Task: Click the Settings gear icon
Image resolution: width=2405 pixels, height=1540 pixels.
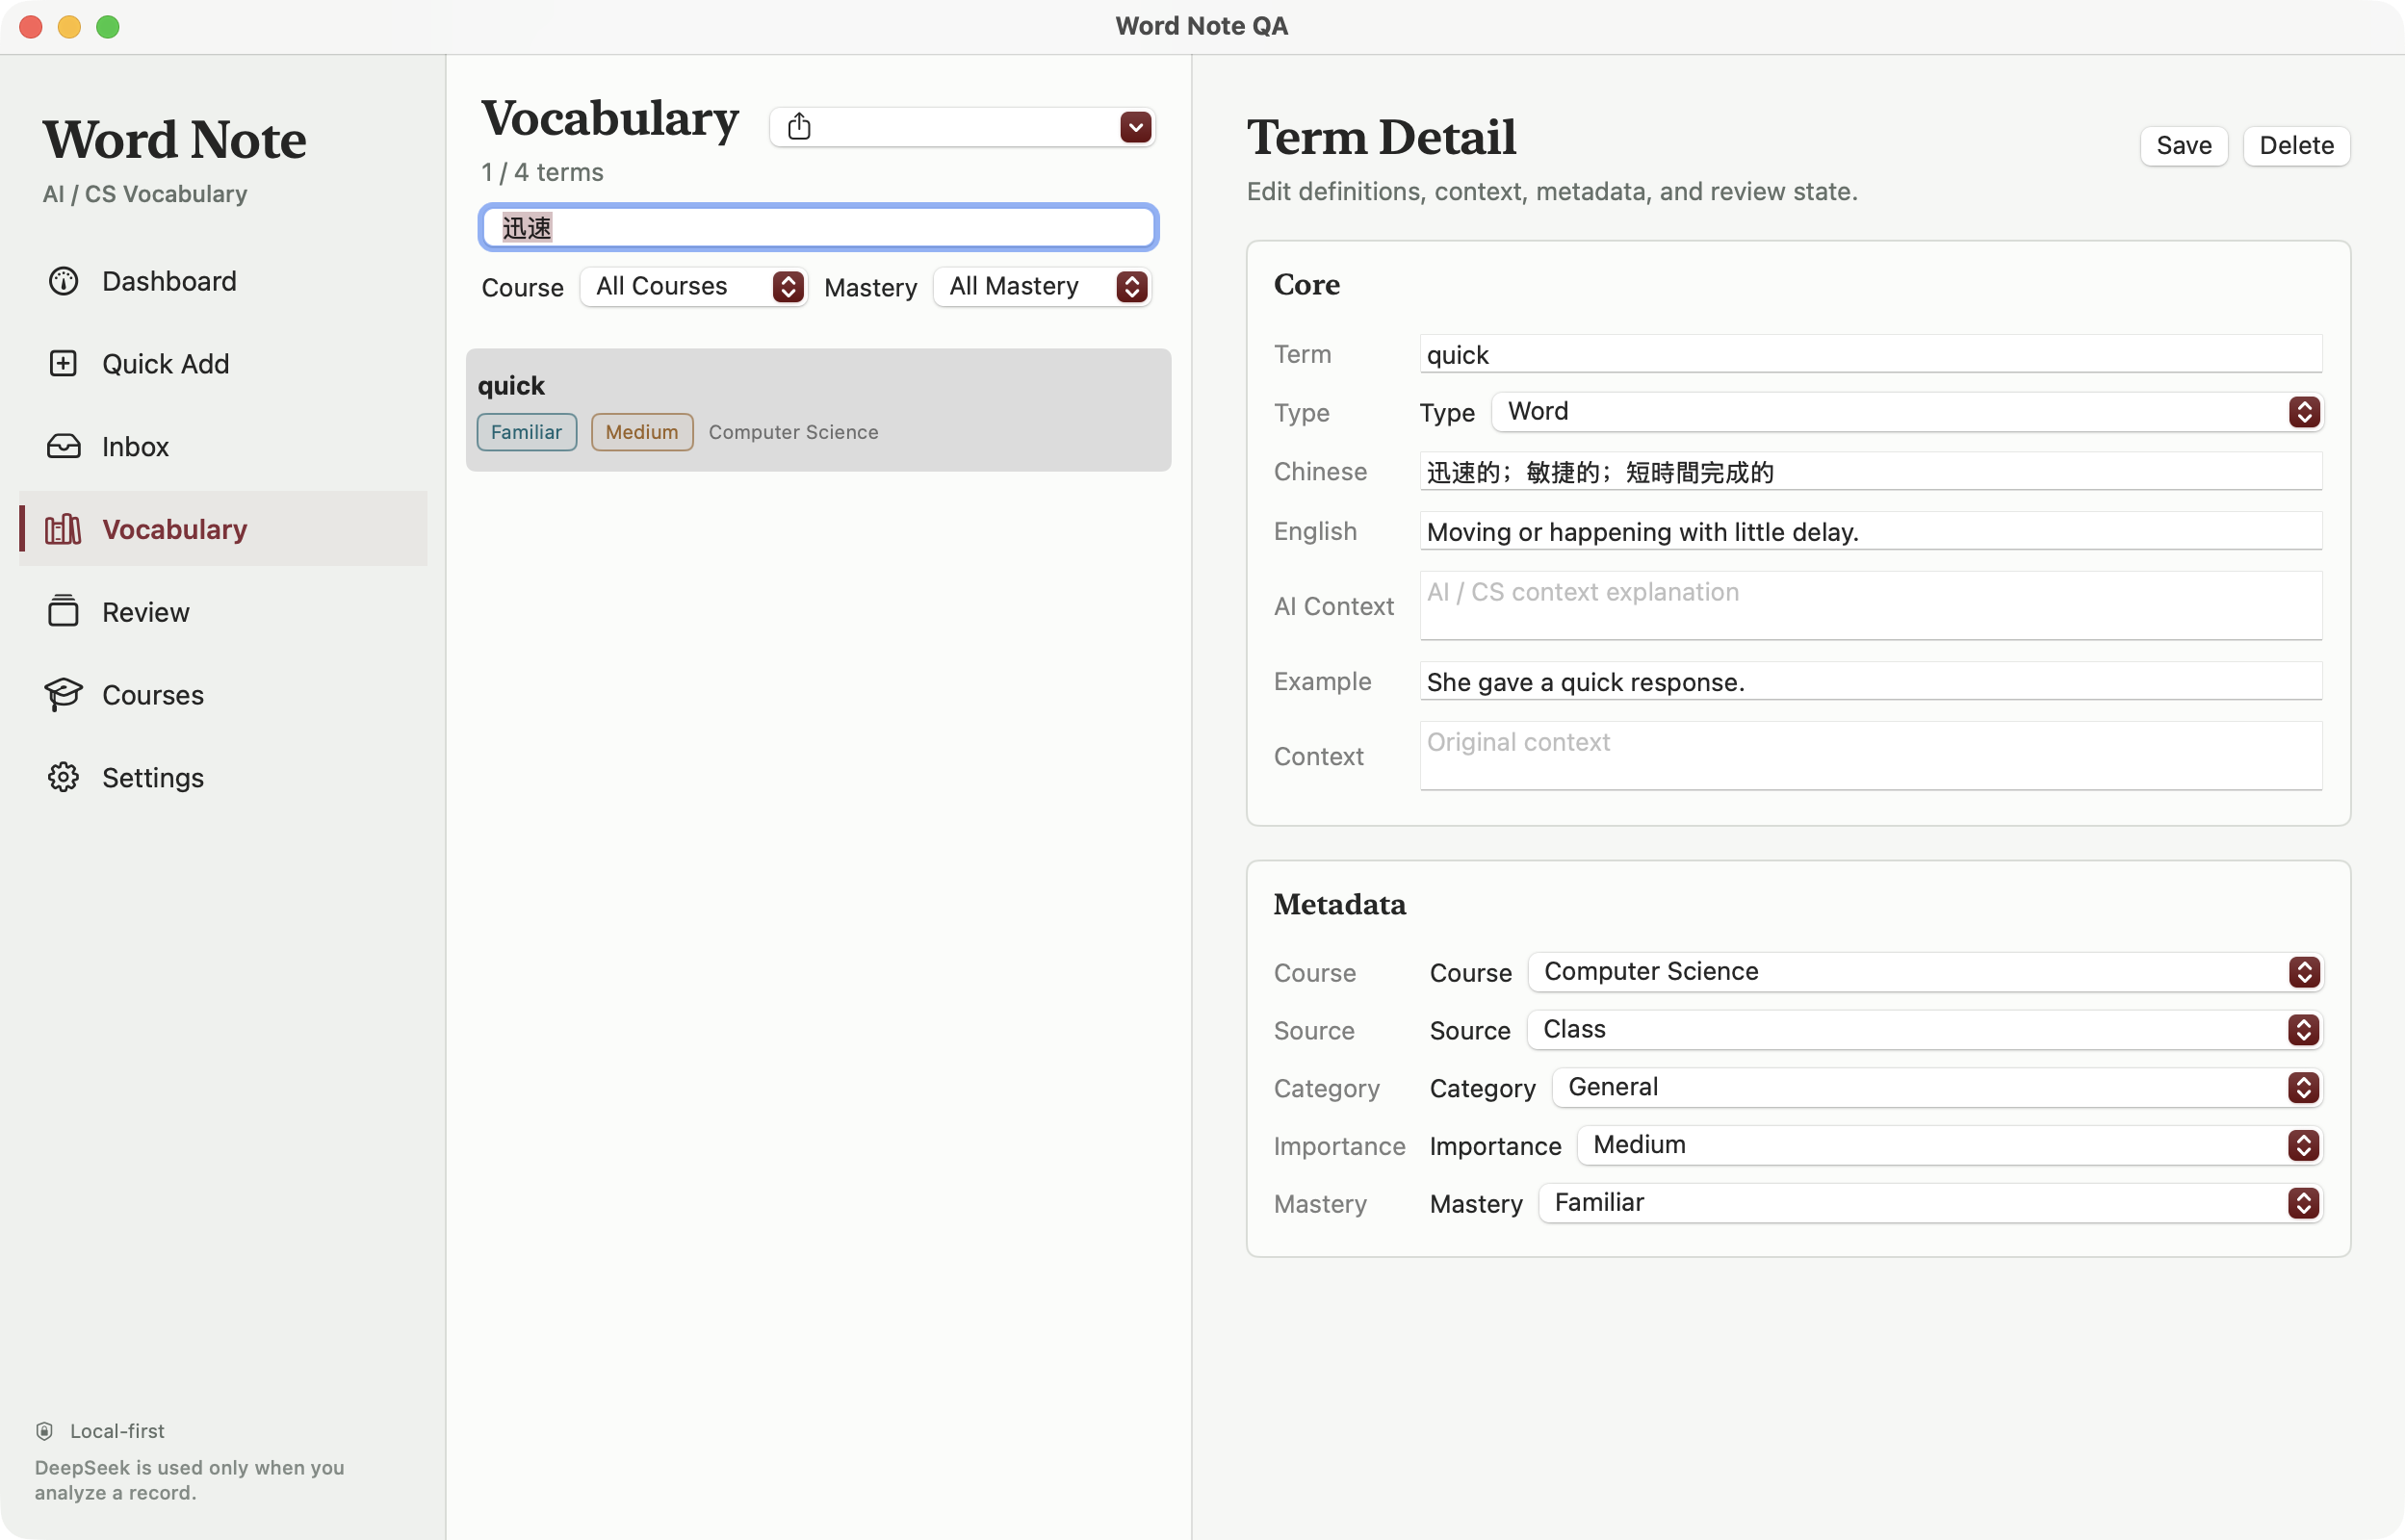Action: tap(63, 777)
